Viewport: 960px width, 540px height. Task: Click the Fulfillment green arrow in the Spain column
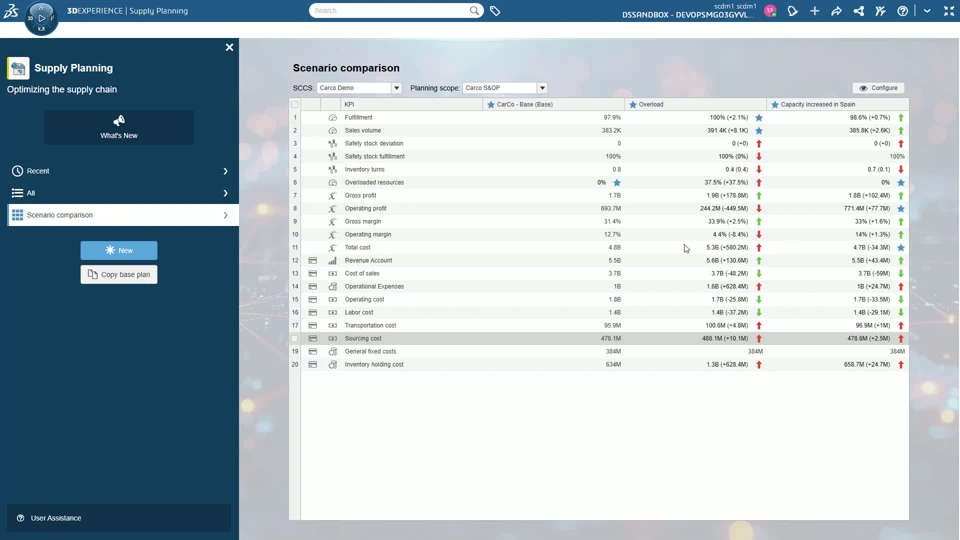(x=901, y=118)
